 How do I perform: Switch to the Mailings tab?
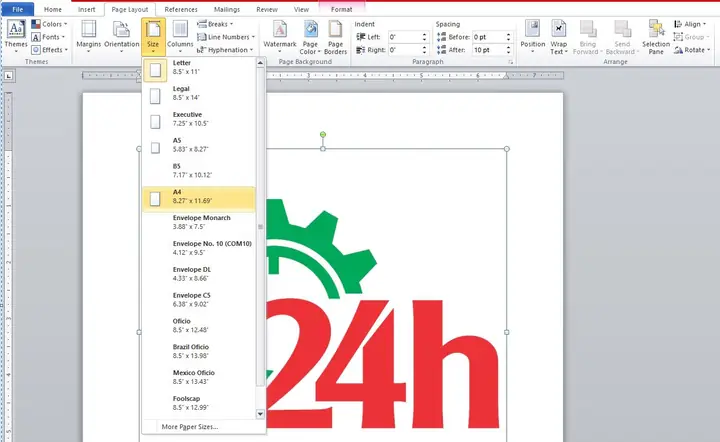pyautogui.click(x=227, y=9)
